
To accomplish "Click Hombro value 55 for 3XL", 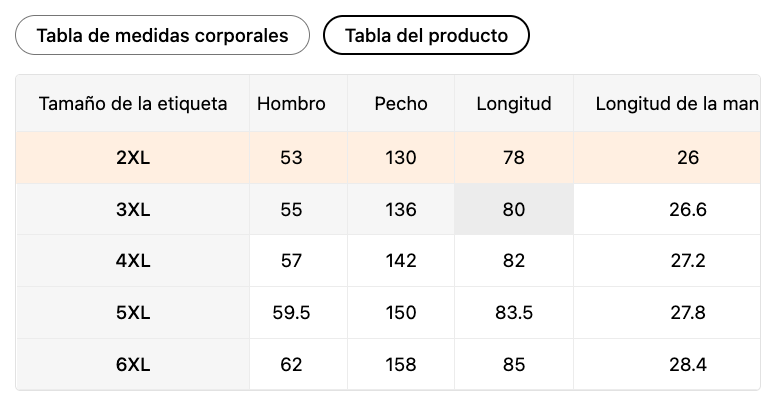I will point(291,210).
